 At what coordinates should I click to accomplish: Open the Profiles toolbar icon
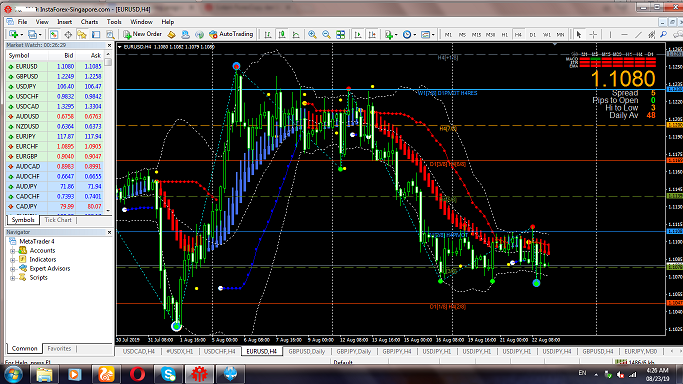pyautogui.click(x=33, y=34)
